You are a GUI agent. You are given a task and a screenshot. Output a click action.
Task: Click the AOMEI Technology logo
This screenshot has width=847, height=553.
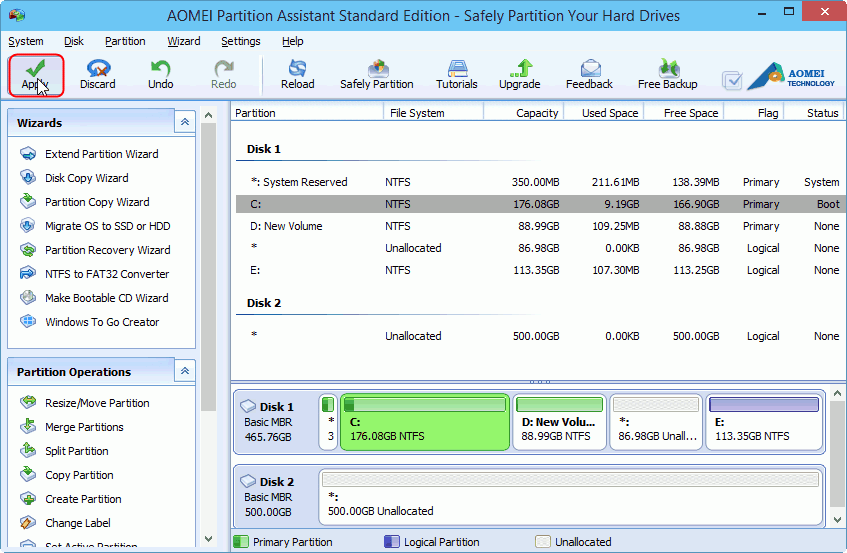tap(792, 76)
